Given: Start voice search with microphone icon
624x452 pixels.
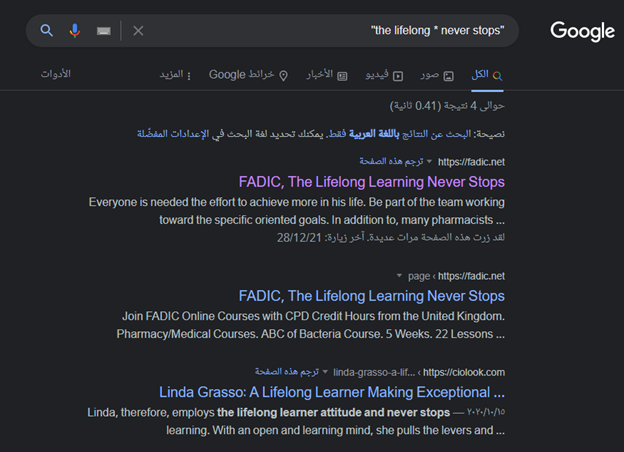Looking at the screenshot, I should [75, 31].
